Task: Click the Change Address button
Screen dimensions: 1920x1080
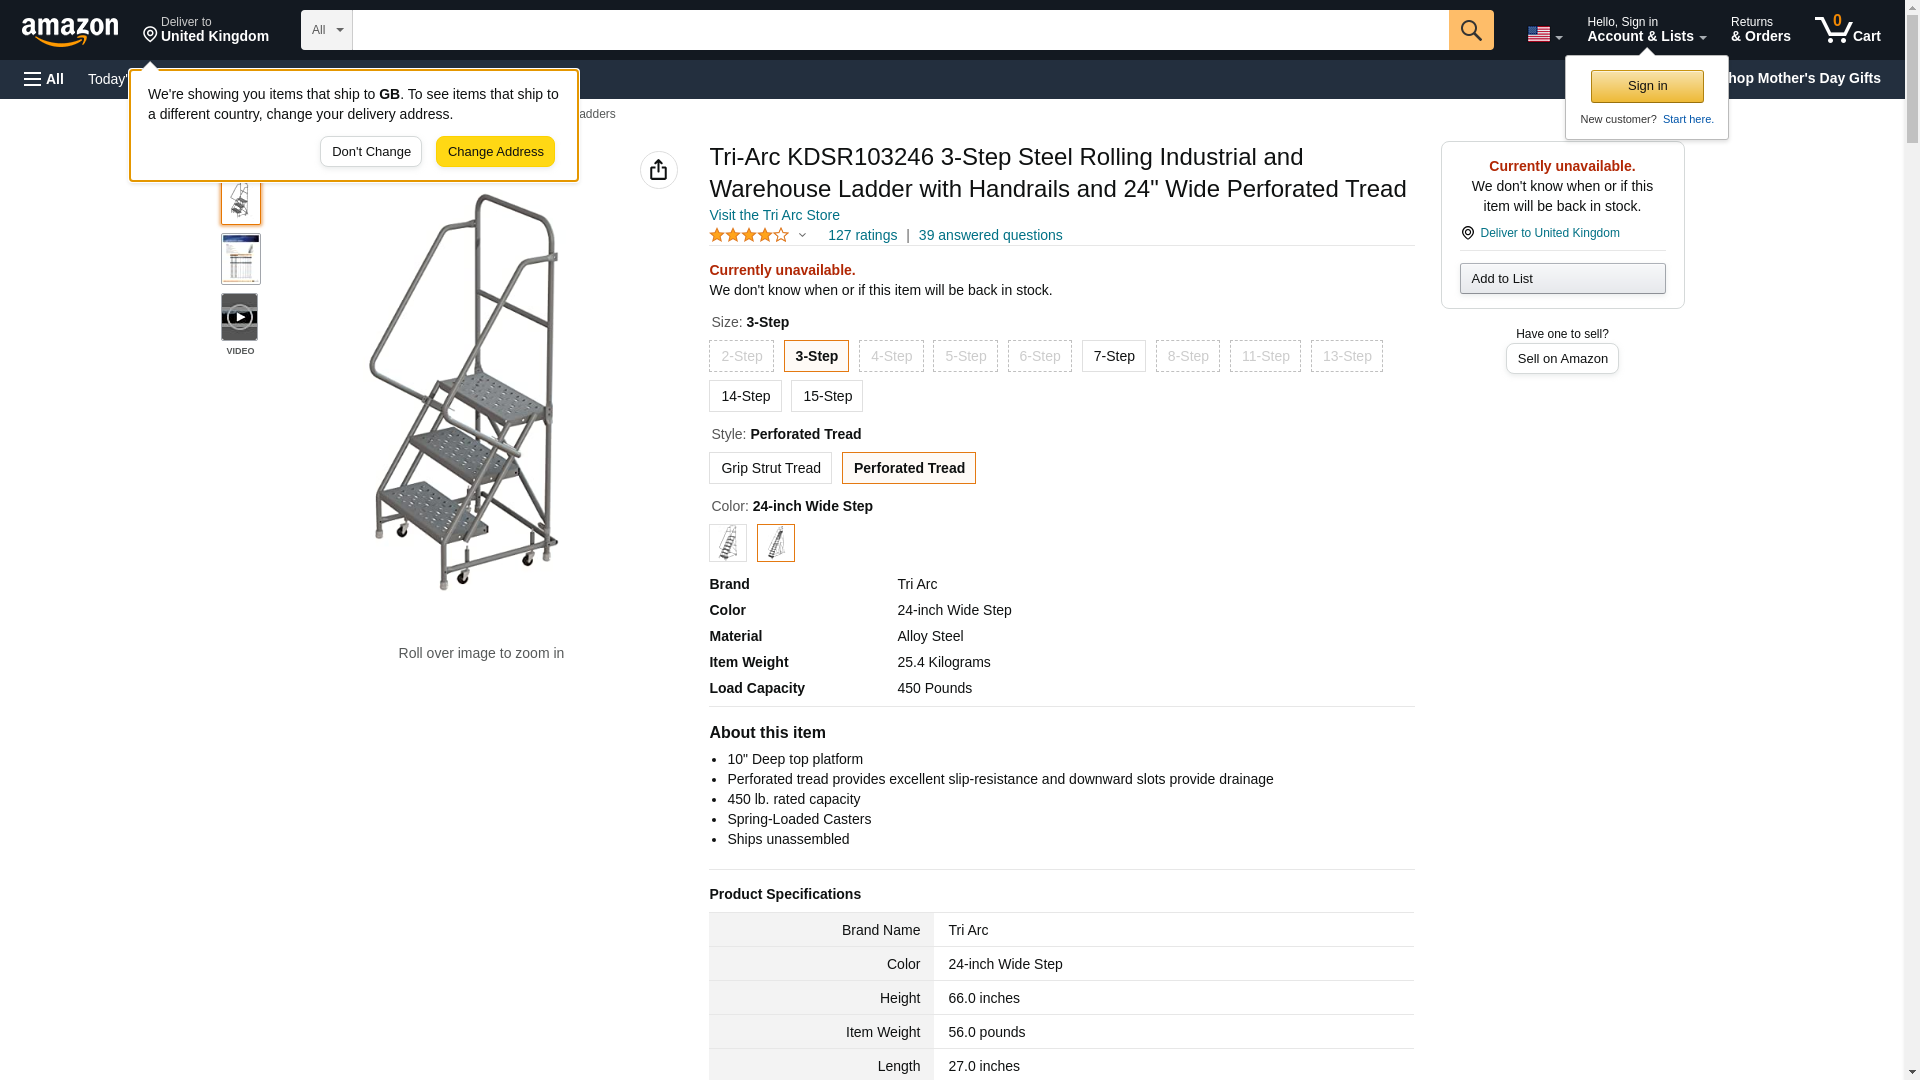Action: click(495, 152)
